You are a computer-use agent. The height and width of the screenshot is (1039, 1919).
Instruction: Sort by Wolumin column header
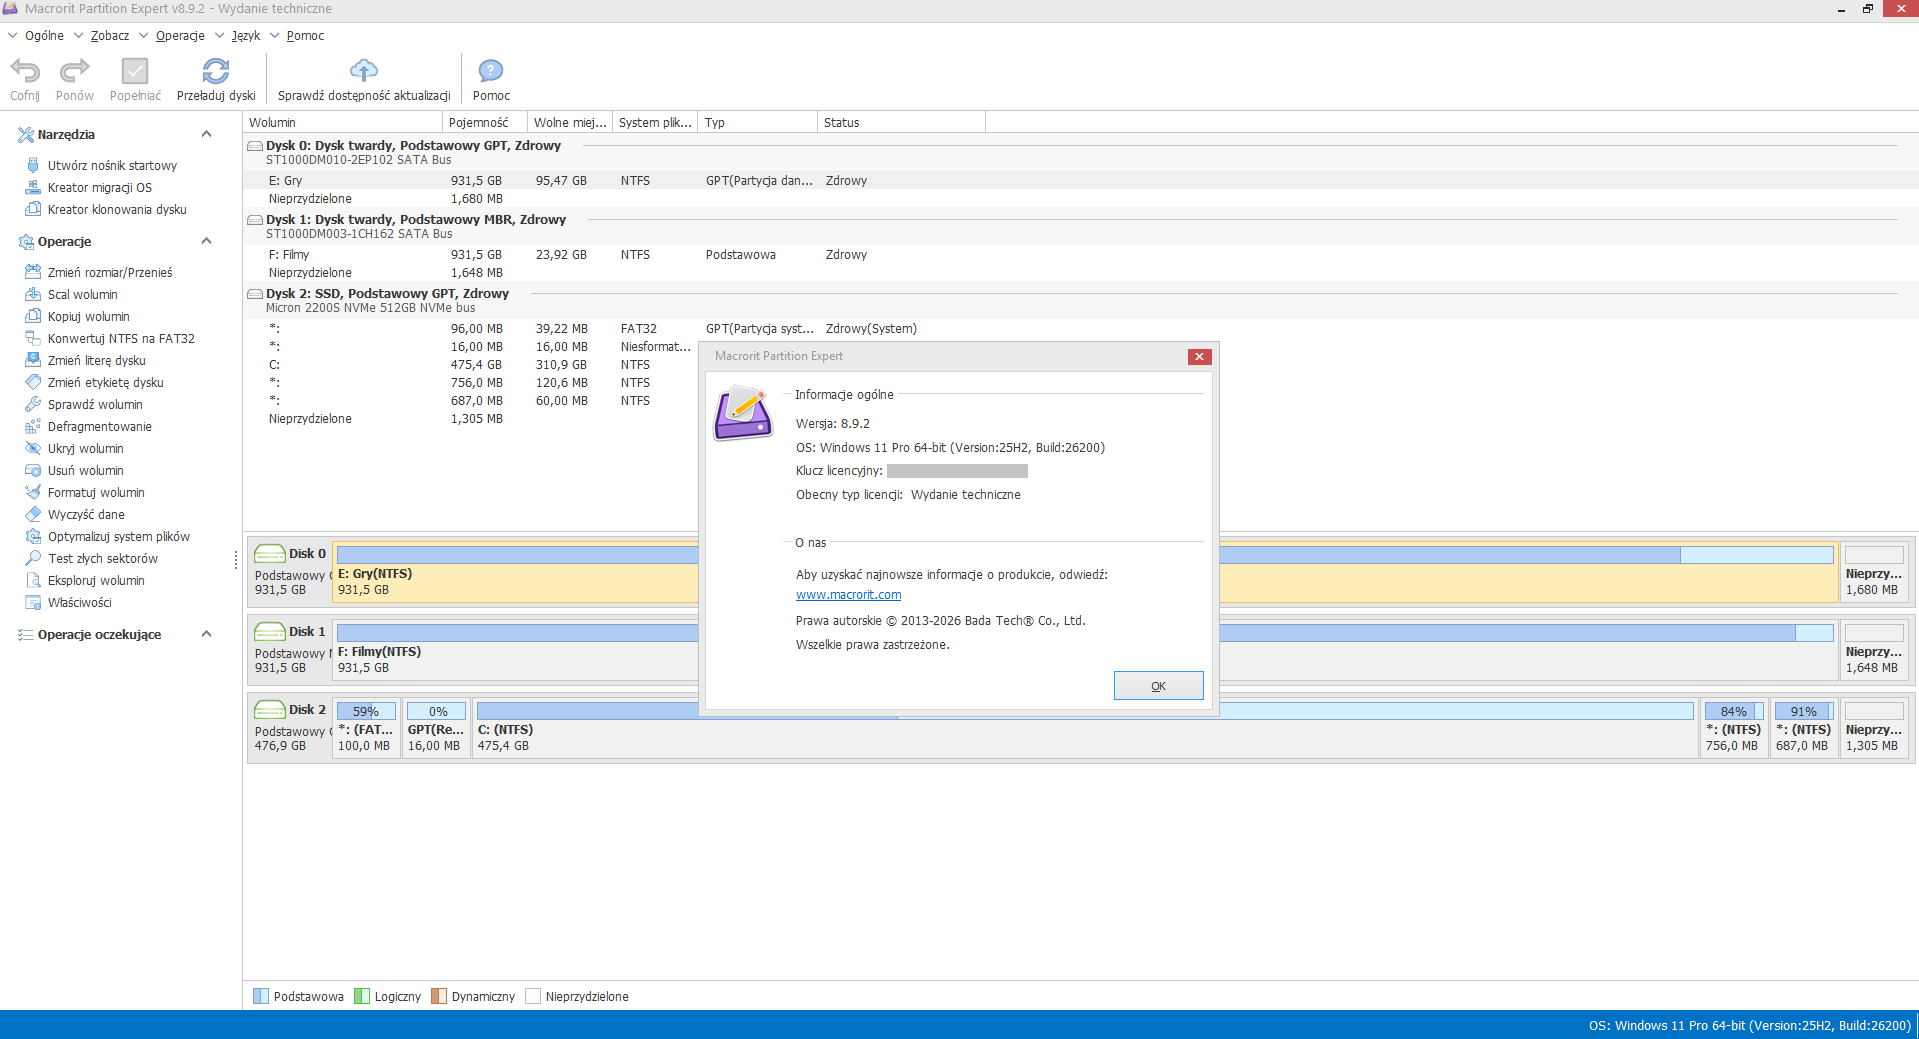tap(343, 122)
